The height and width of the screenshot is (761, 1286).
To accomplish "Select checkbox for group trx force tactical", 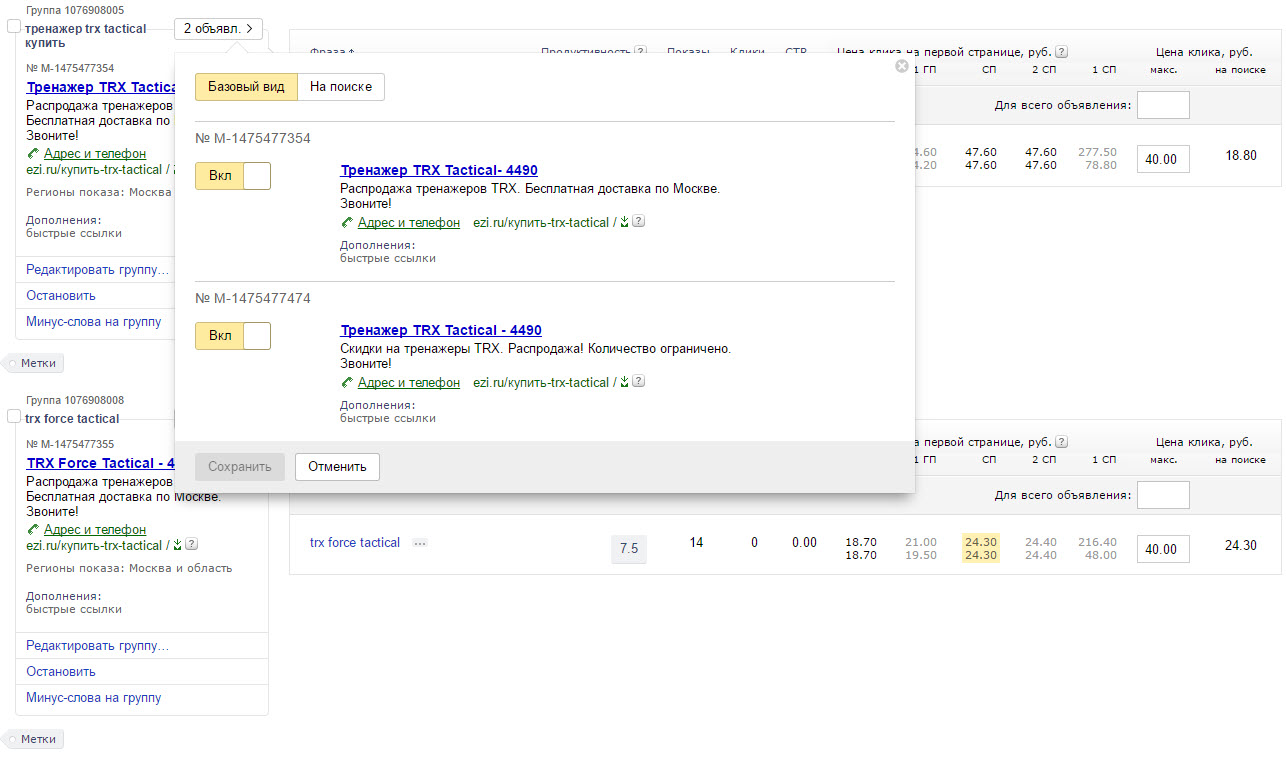I will point(14,416).
